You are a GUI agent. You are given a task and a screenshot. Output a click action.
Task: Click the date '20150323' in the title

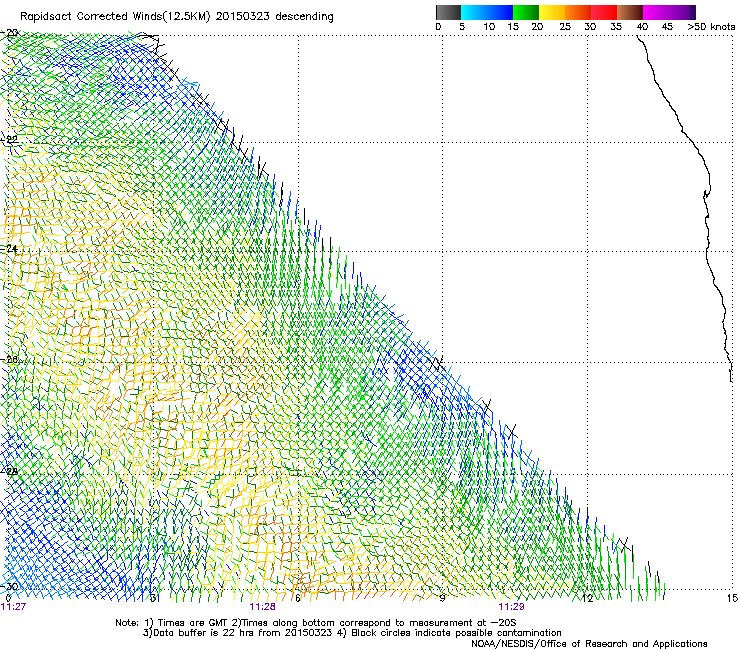pos(243,17)
